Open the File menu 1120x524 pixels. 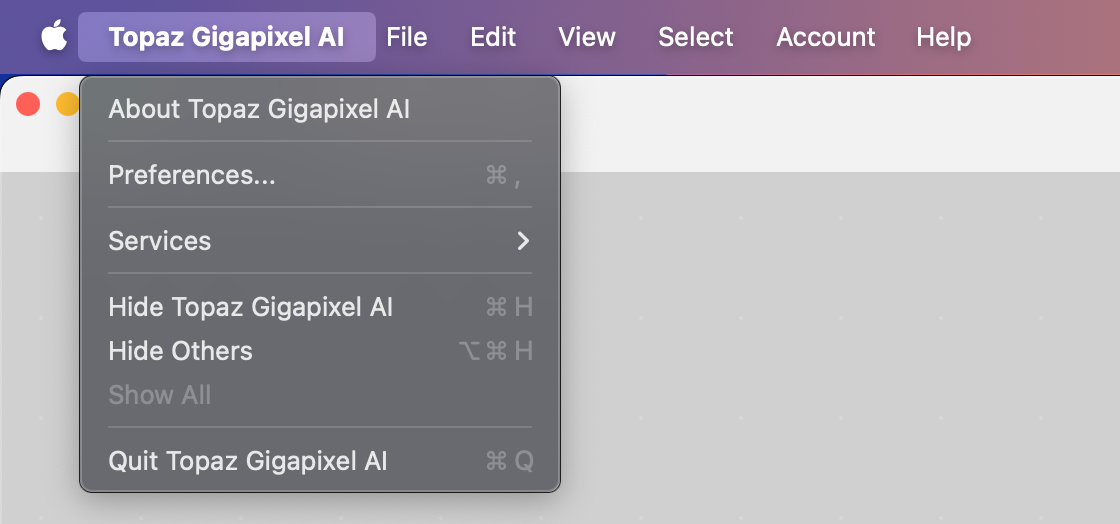click(x=406, y=36)
